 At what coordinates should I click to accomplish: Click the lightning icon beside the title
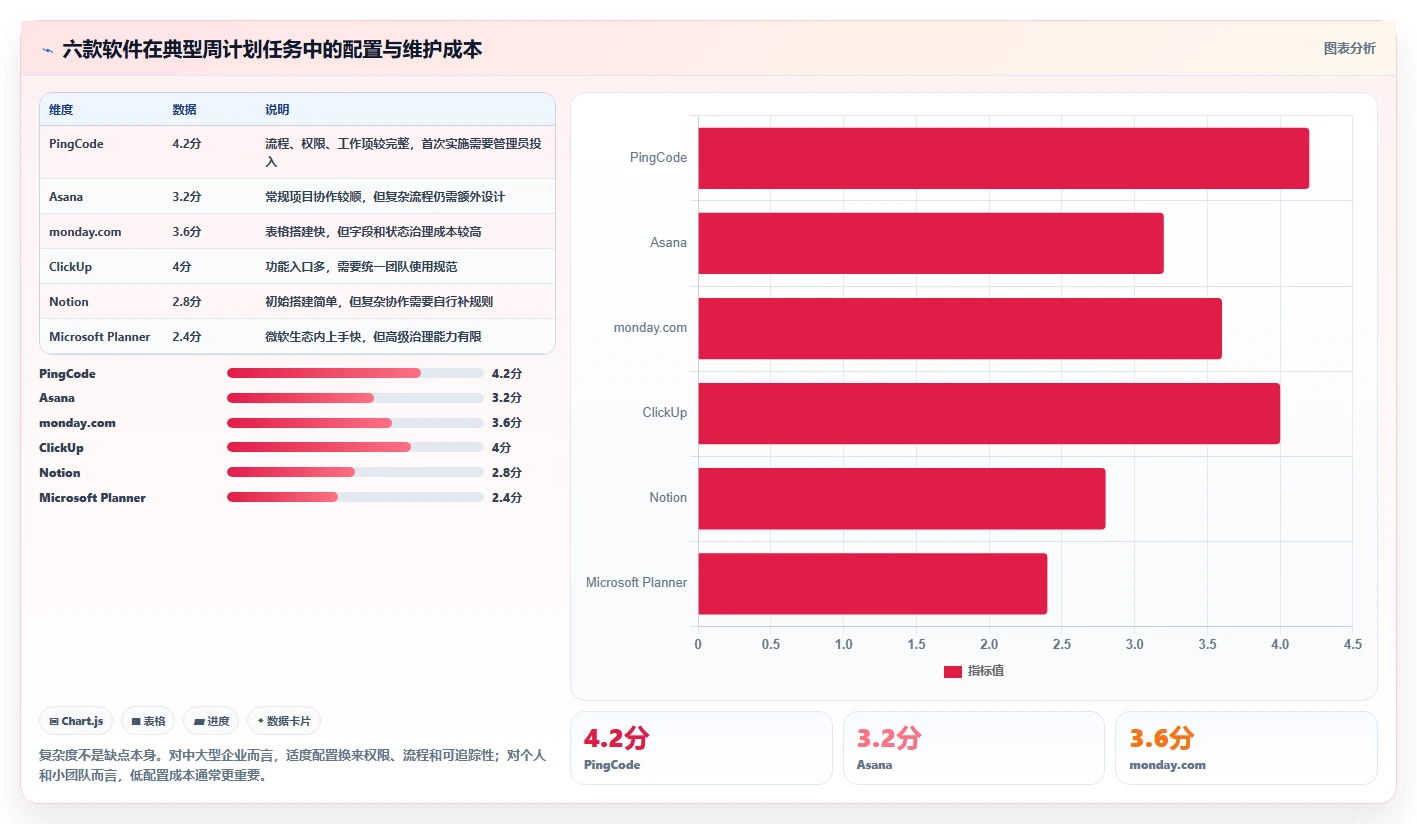tap(48, 50)
